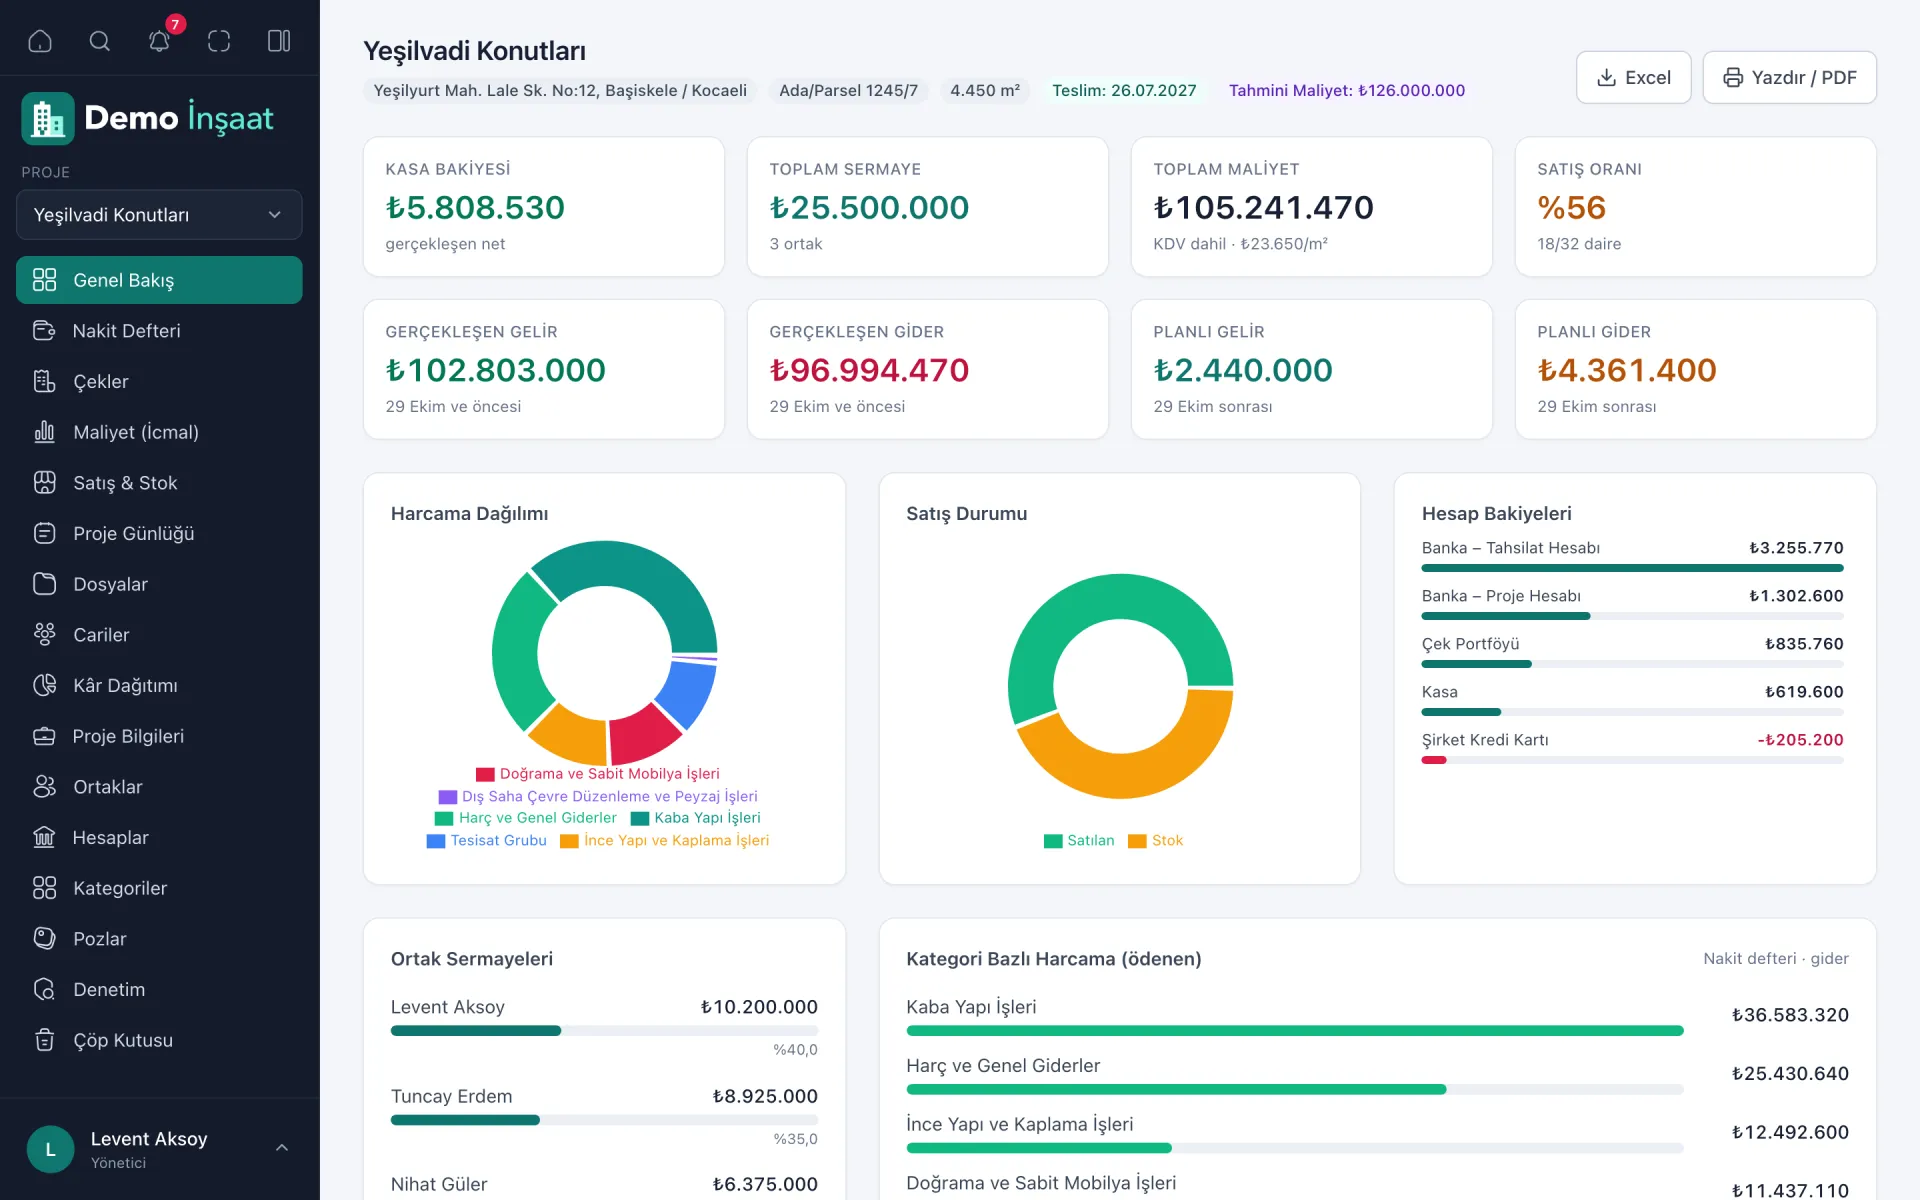Image resolution: width=1920 pixels, height=1200 pixels.
Task: Open the search magnifier icon
Action: [100, 41]
